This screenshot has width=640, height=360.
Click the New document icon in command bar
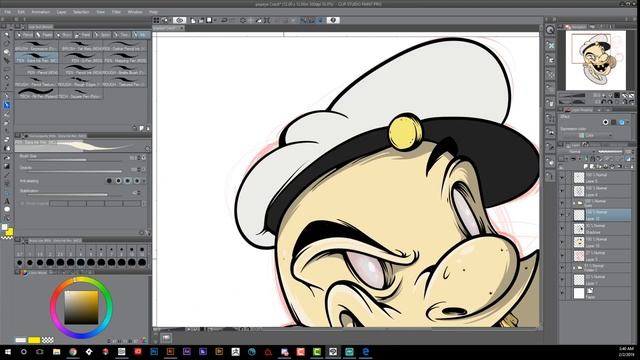(x=193, y=20)
